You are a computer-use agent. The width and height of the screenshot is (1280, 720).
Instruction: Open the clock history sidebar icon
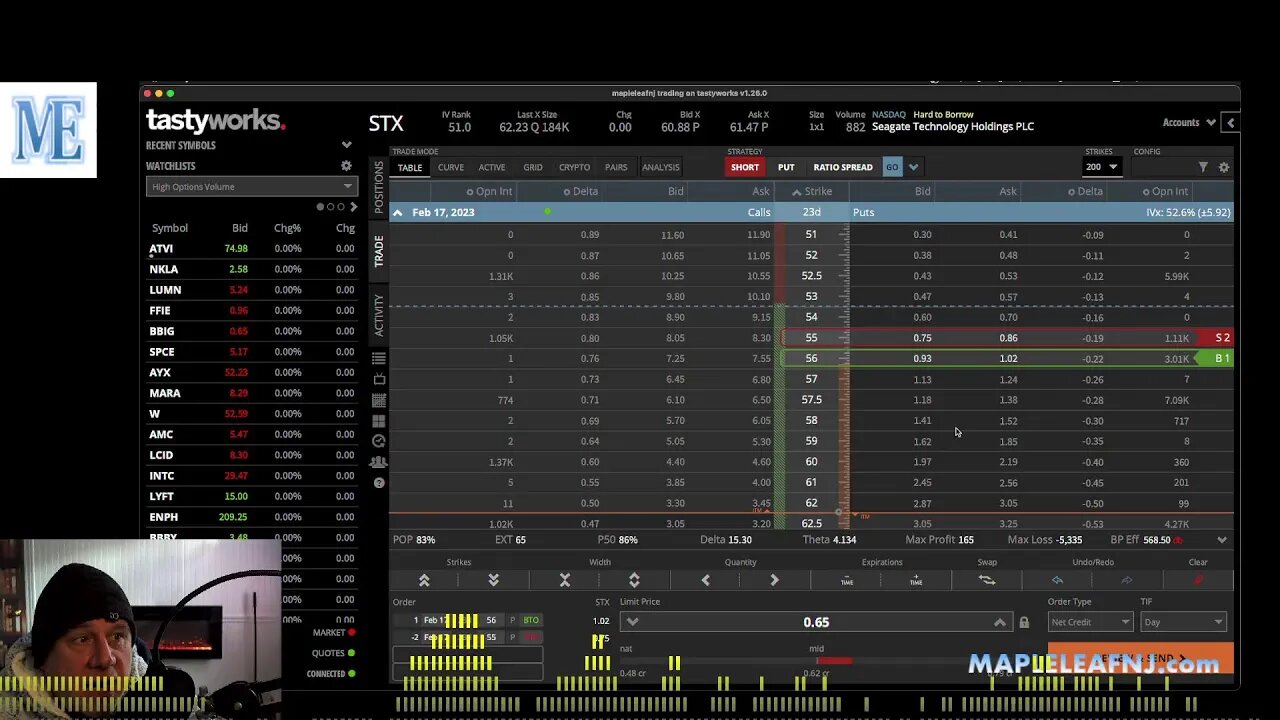(x=379, y=441)
